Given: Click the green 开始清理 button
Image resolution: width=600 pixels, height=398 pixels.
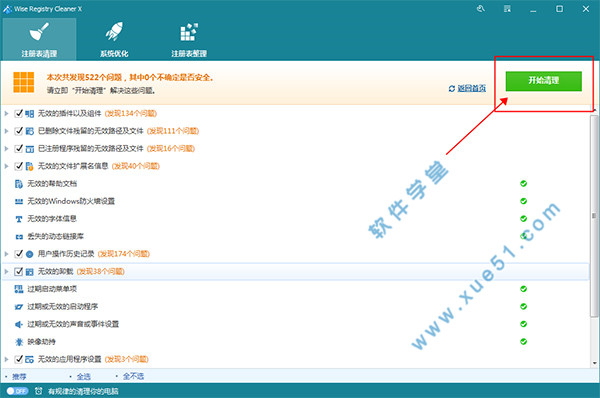Looking at the screenshot, I should (543, 81).
